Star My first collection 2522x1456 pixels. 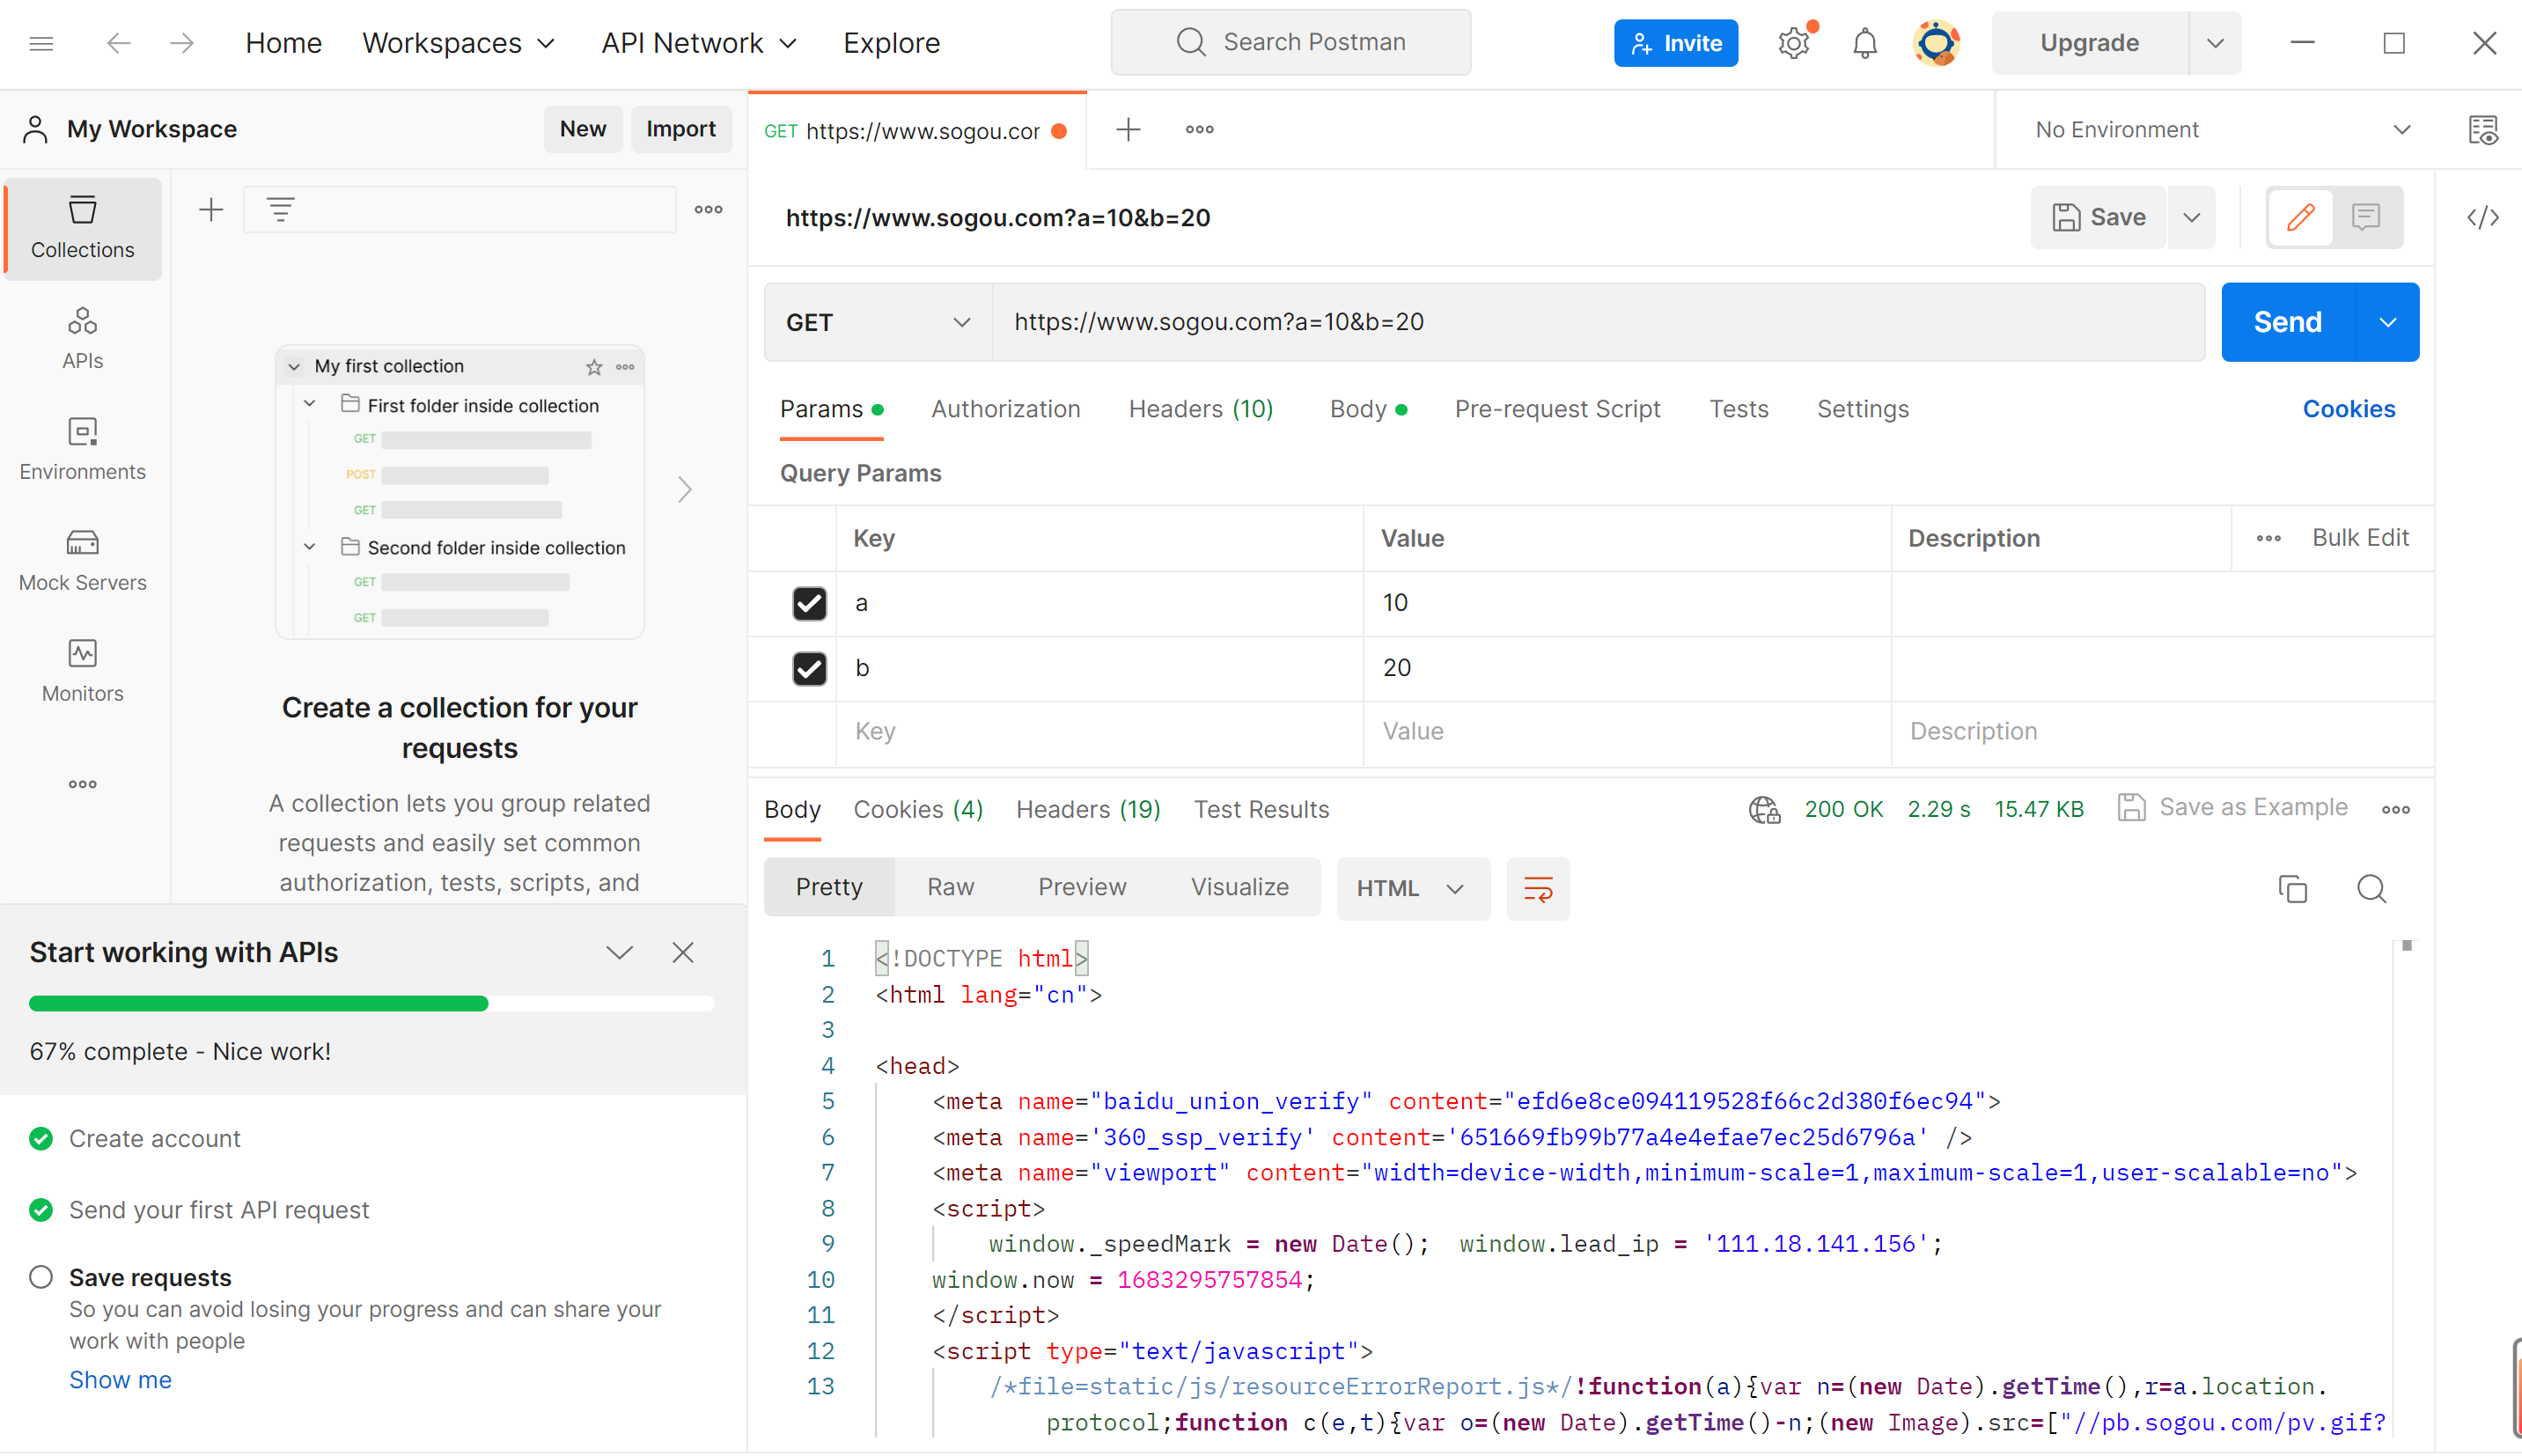click(x=594, y=367)
